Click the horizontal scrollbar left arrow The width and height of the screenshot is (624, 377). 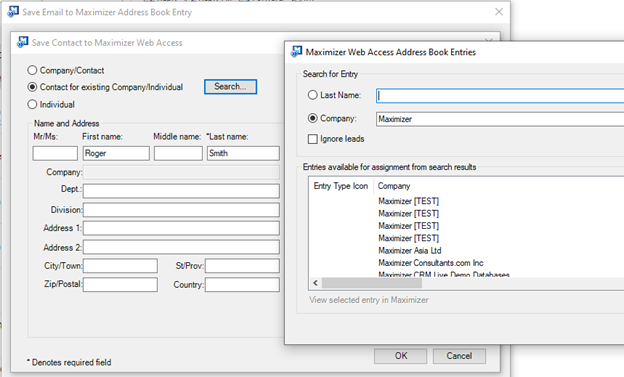pos(315,283)
